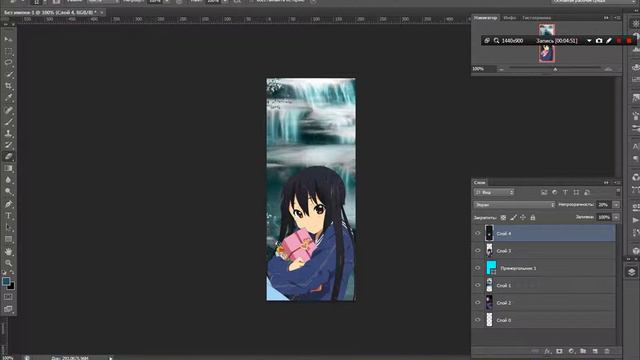Hide layer Слой 3
This screenshot has height=360, width=640.
[478, 251]
